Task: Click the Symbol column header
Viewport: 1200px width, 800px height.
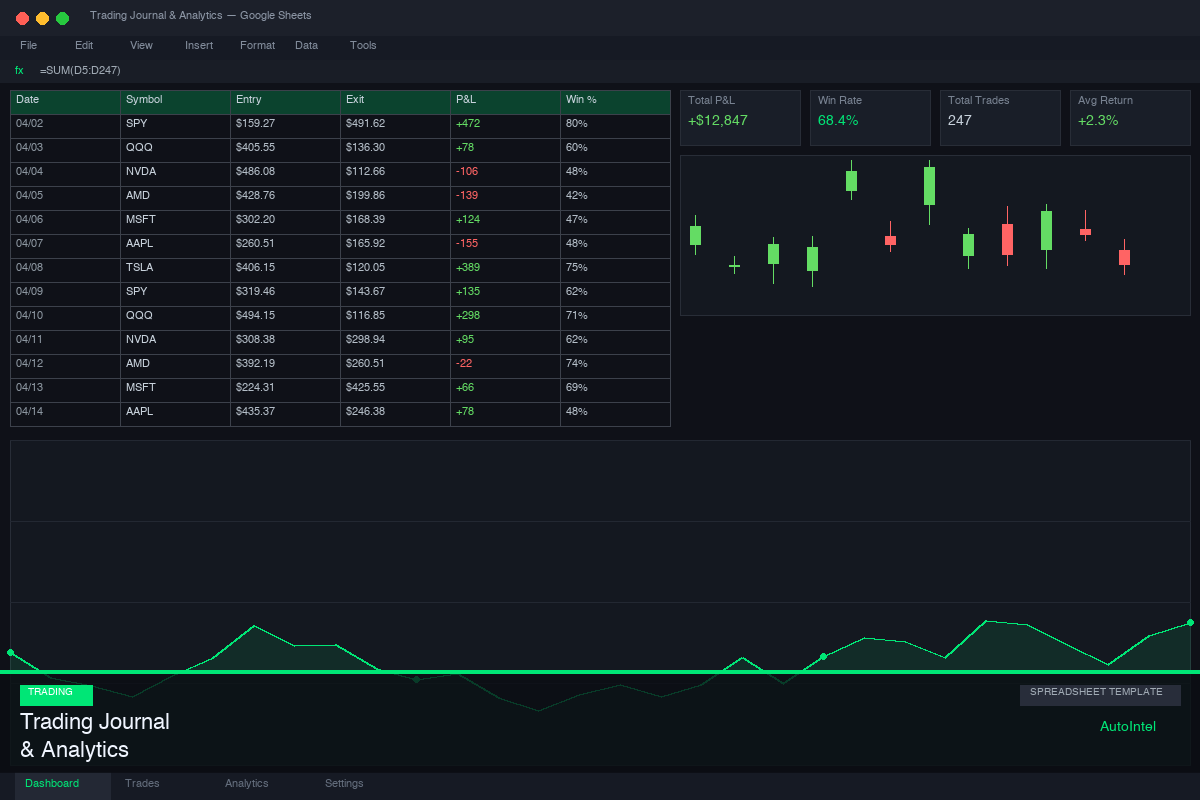Action: coord(175,100)
